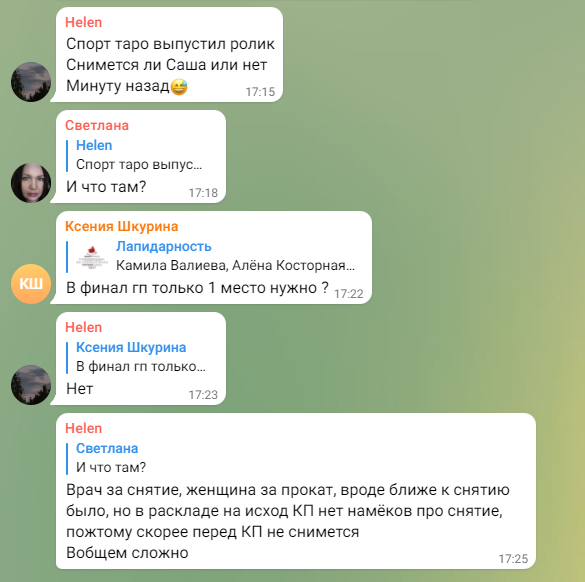Select the message starting Врач за снятие
Image resolution: width=585 pixels, height=582 pixels.
click(288, 521)
